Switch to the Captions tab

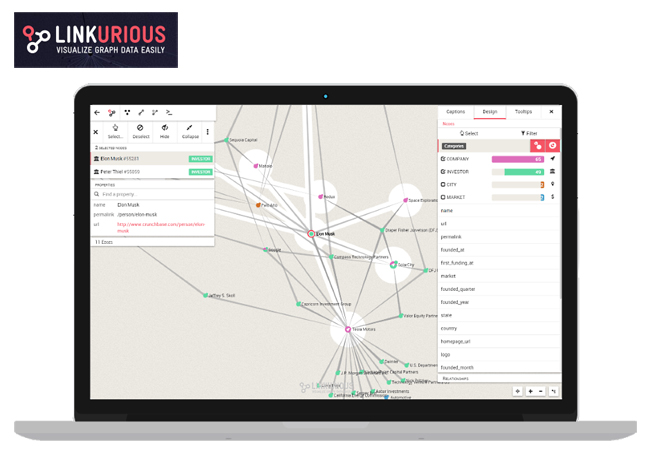pos(456,112)
